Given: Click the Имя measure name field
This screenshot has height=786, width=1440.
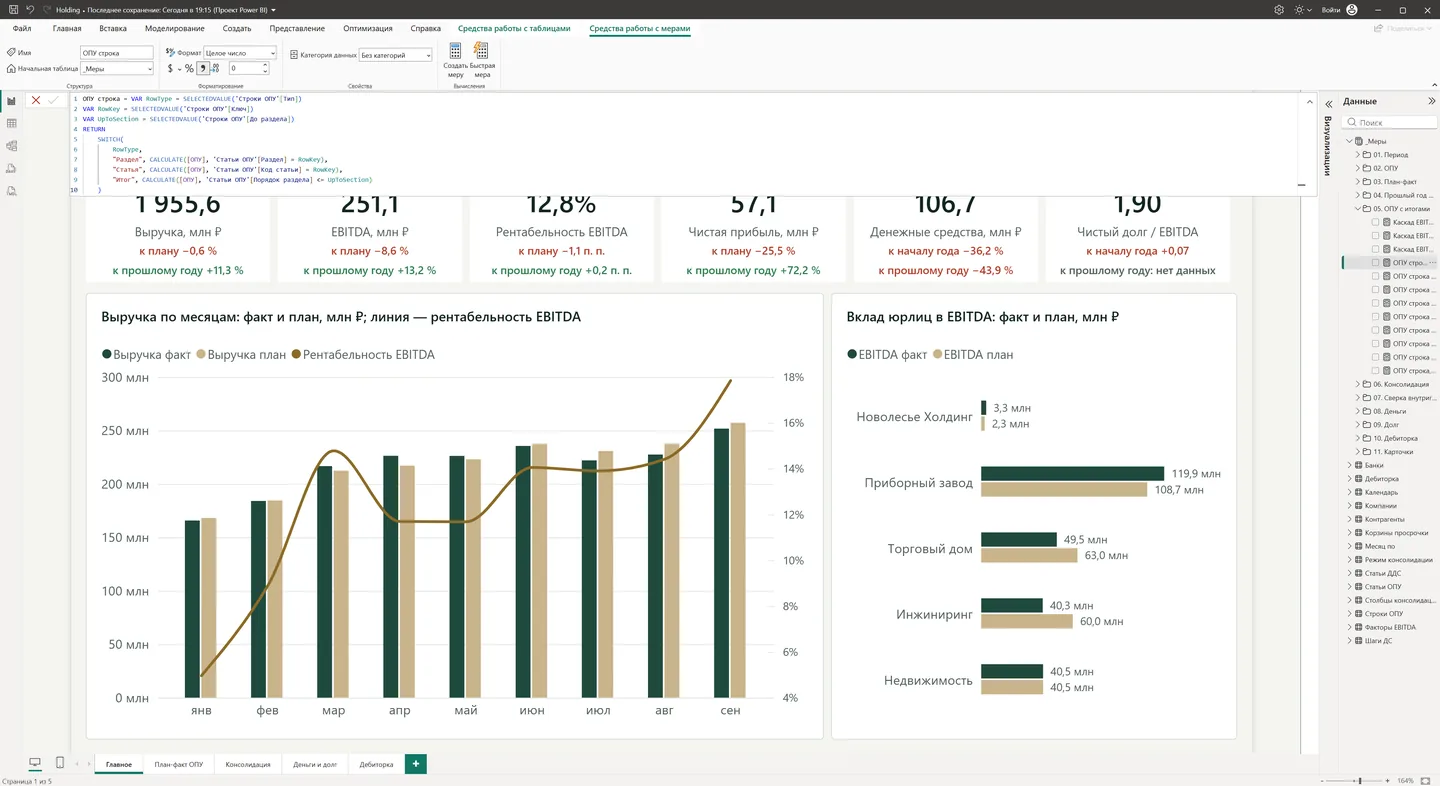Looking at the screenshot, I should pyautogui.click(x=117, y=52).
